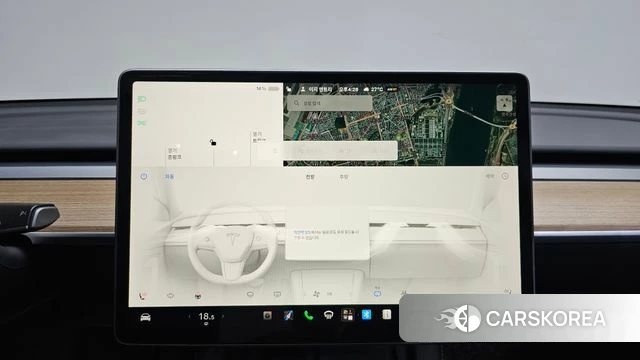Open the white notes-style app icon
The width and height of the screenshot is (640, 360).
[x=387, y=314]
